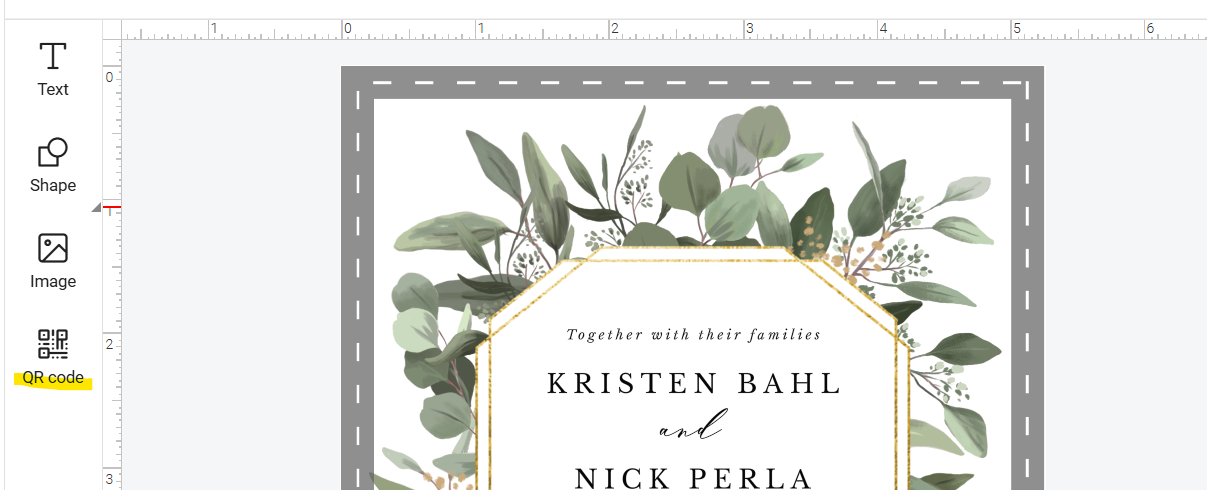Choose the Image tool icon

(x=53, y=248)
